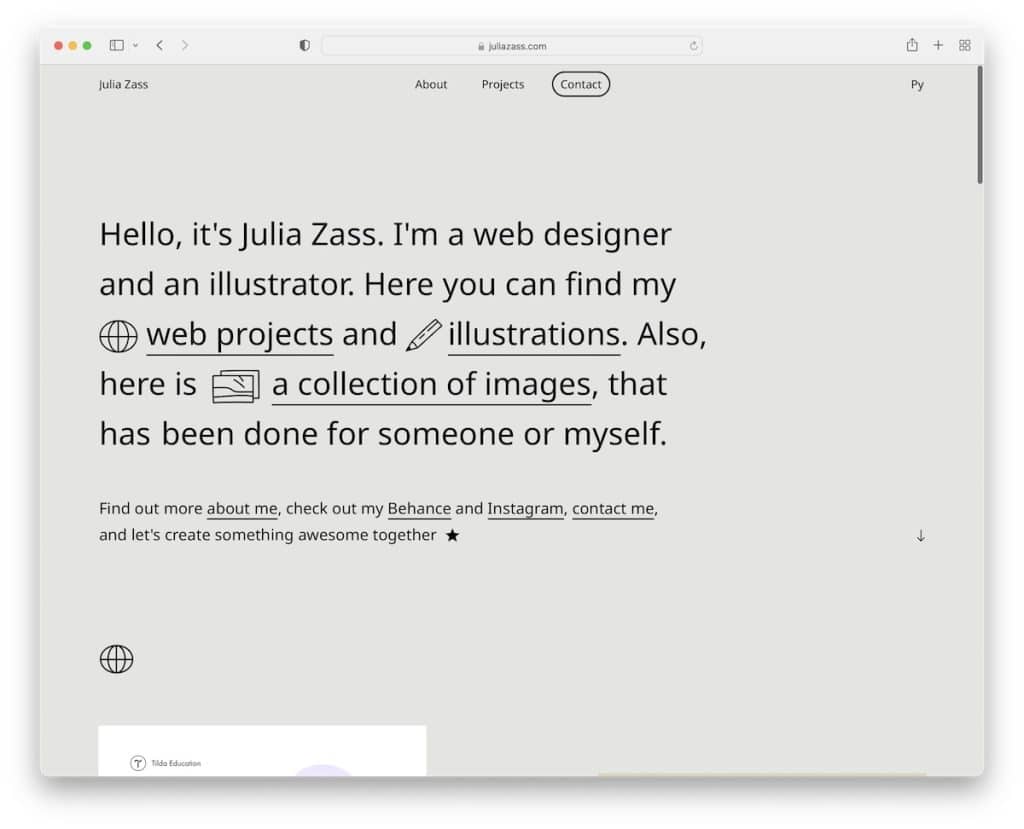
Task: Expand the sidebar dropdown chevron
Action: [x=135, y=45]
